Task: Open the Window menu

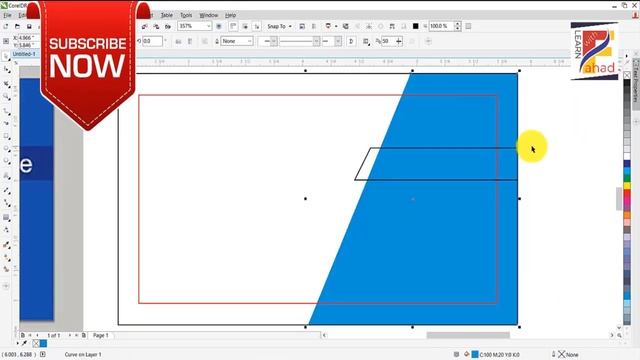Action: [x=209, y=15]
